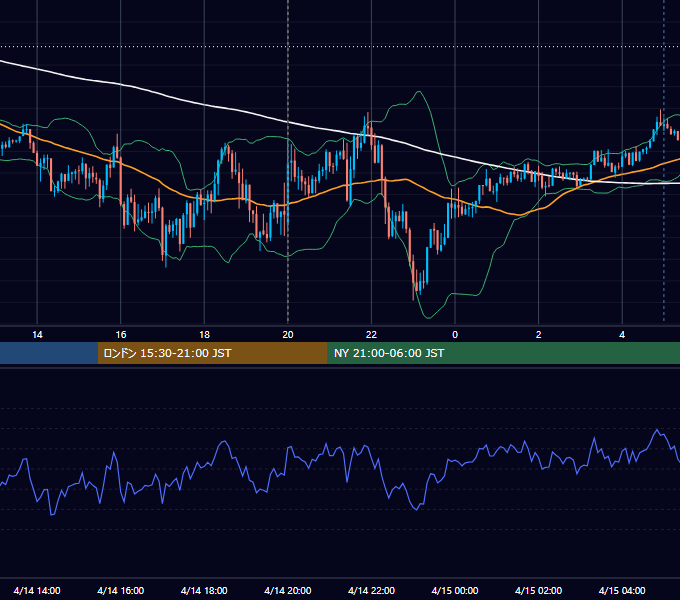The image size is (680, 600).
Task: Click the 2 hour label on price chart axis
Action: pyautogui.click(x=538, y=335)
